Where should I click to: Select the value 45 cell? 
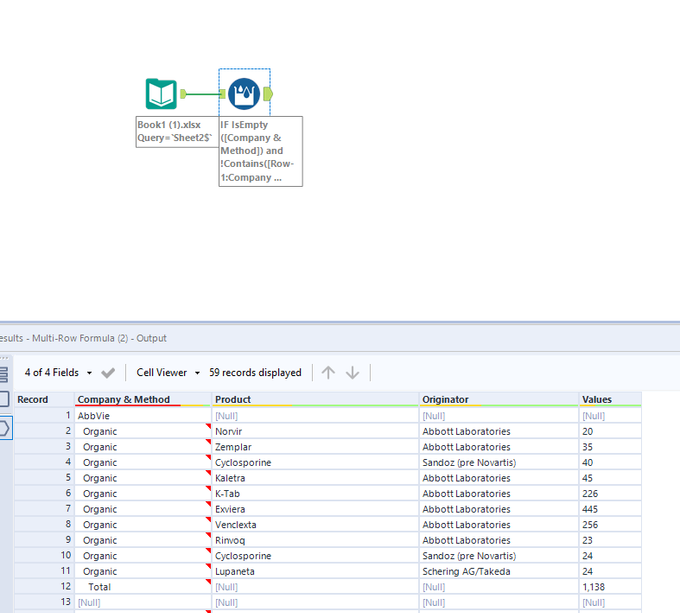610,478
